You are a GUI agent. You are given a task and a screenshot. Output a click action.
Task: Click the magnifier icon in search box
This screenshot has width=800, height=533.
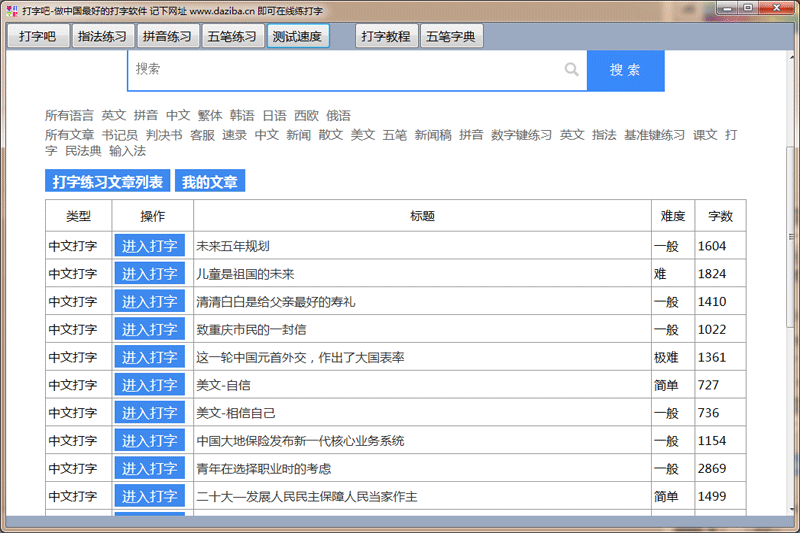[571, 70]
